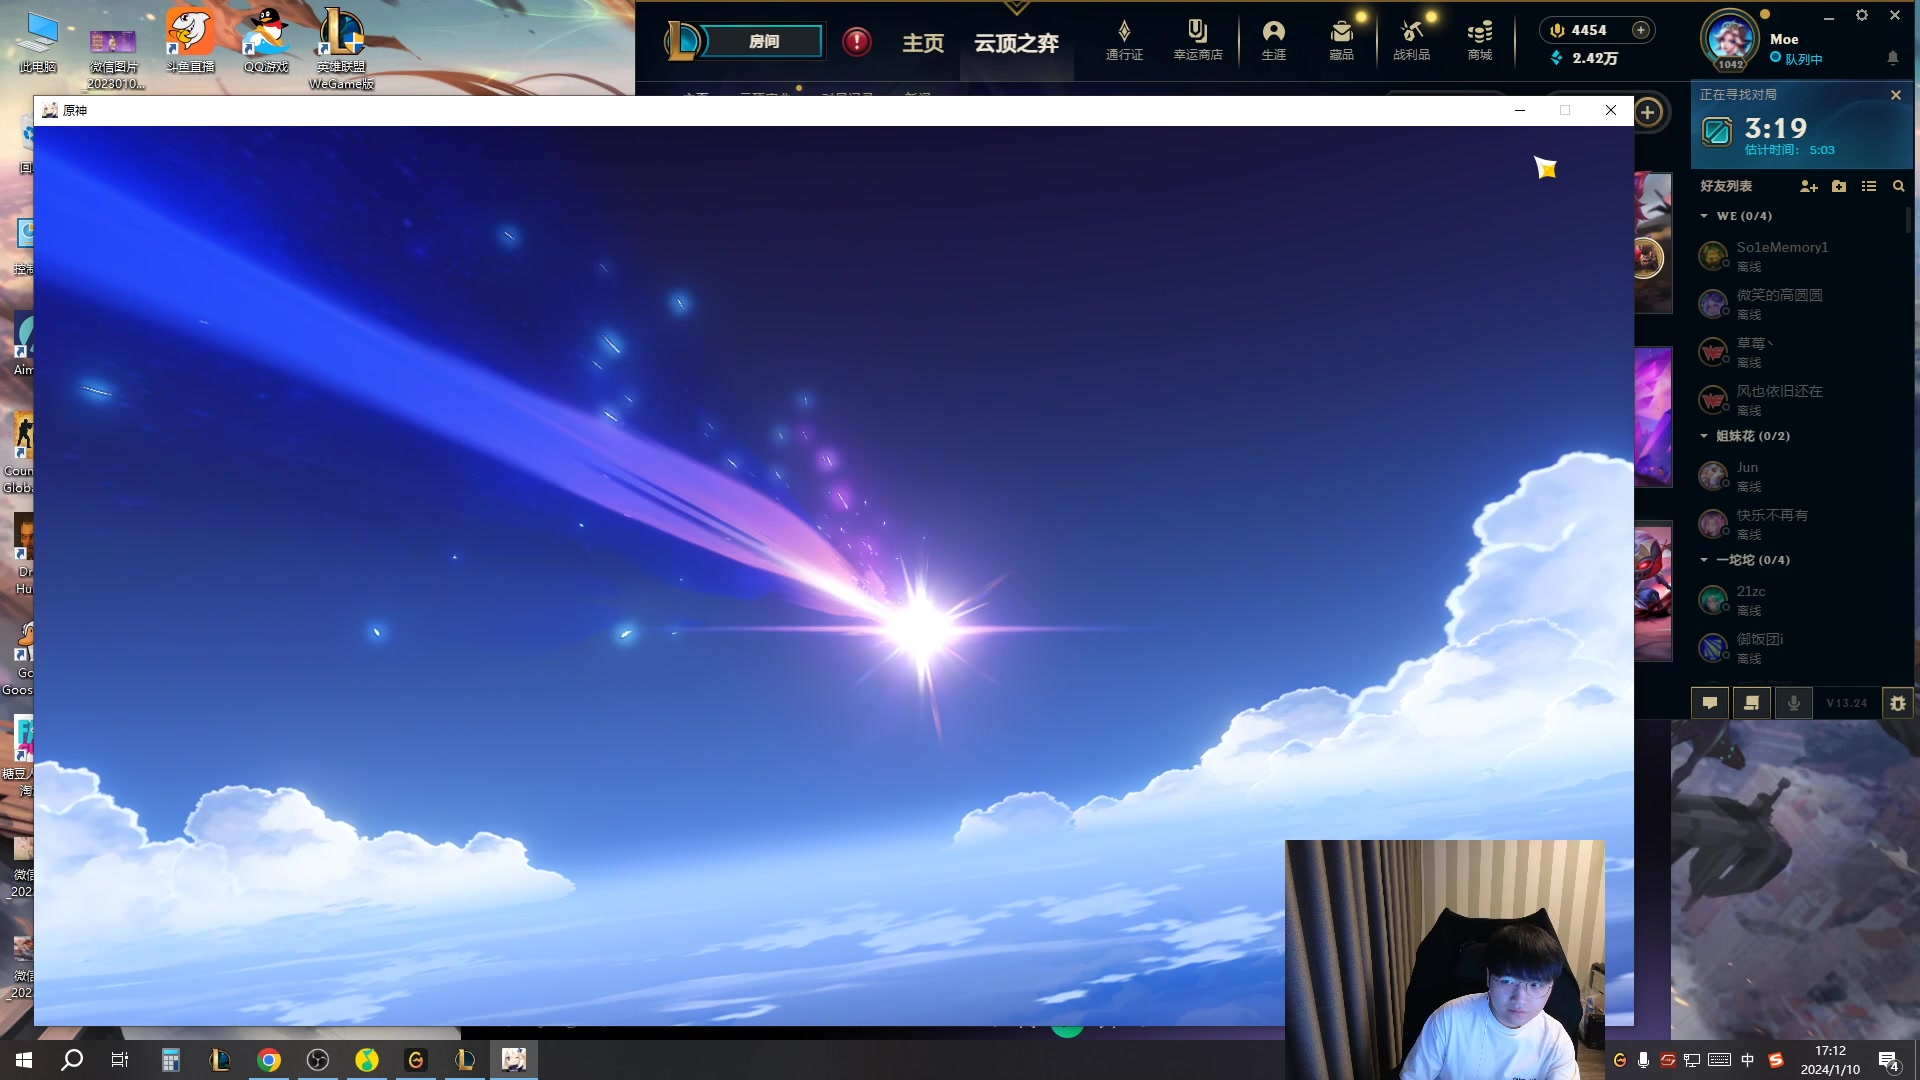Toggle the 中 input language indicator

tap(1747, 1060)
